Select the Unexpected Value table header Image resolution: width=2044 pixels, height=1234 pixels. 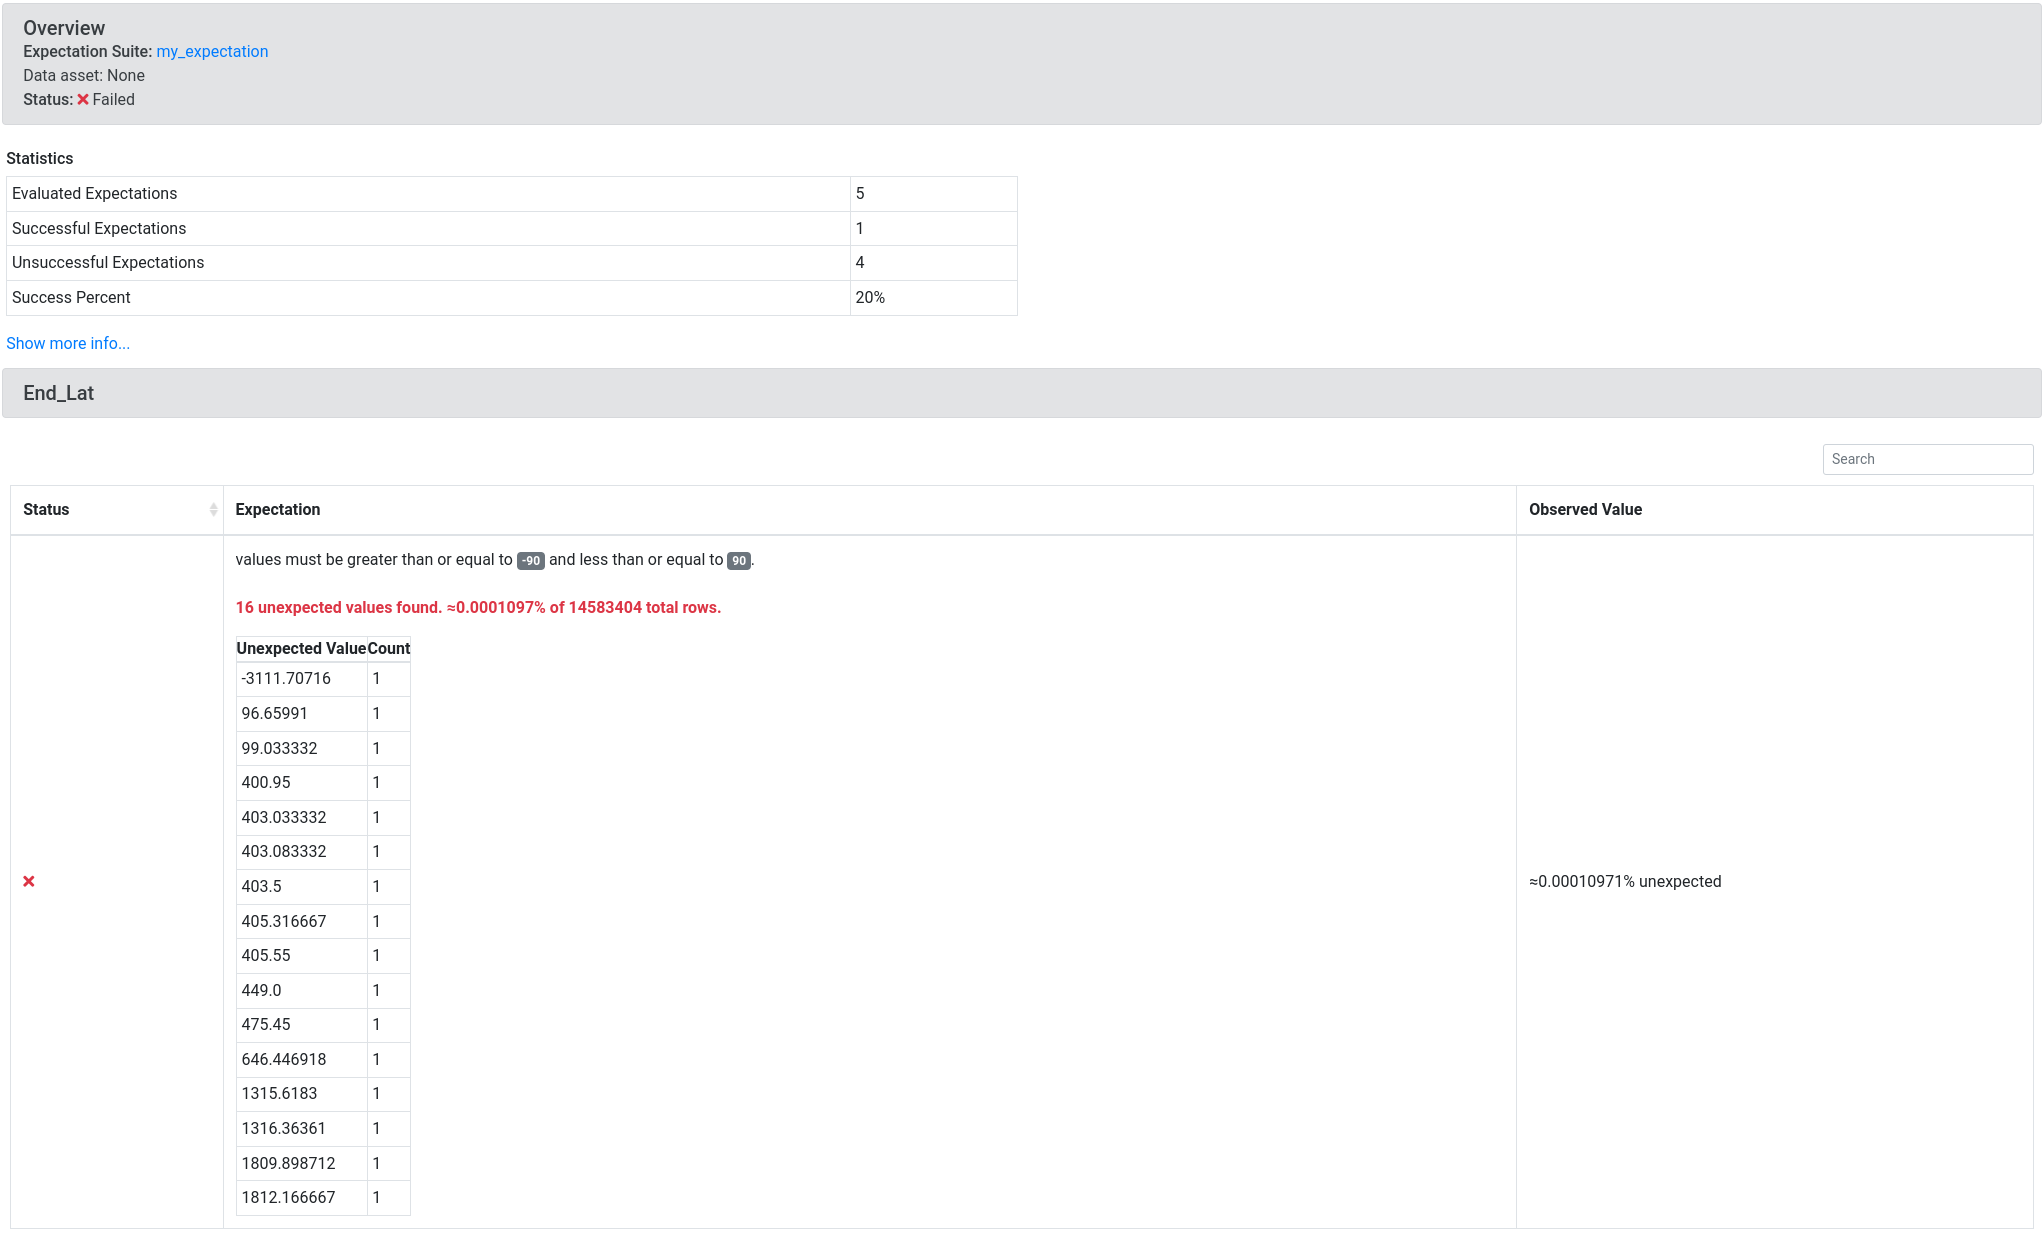[300, 648]
